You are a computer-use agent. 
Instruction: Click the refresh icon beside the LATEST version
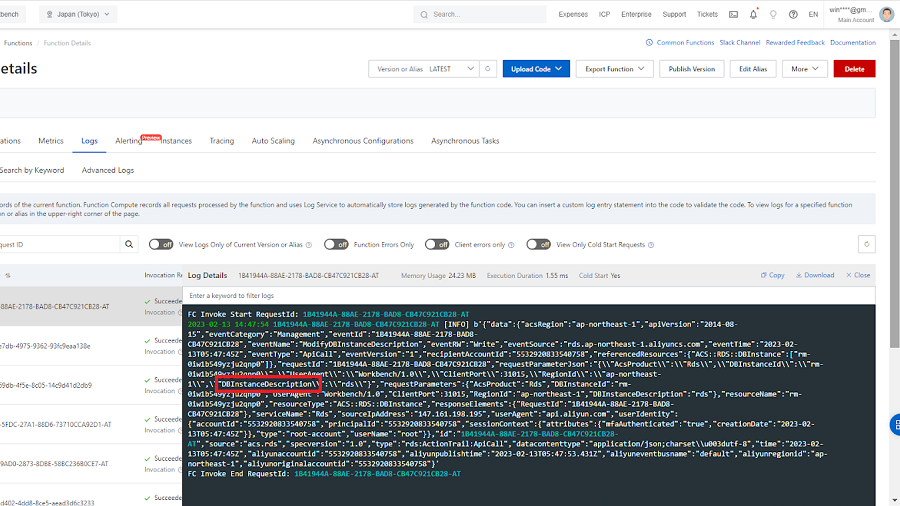pos(488,69)
